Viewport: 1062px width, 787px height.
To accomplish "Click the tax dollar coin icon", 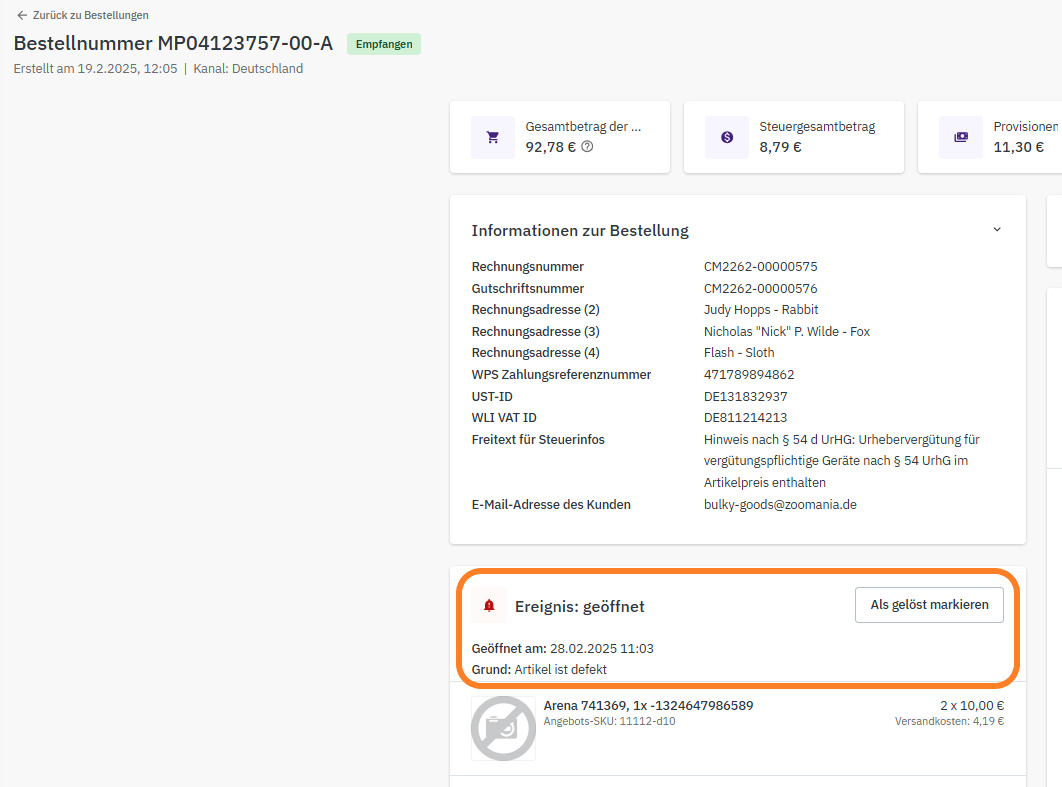I will 727,137.
